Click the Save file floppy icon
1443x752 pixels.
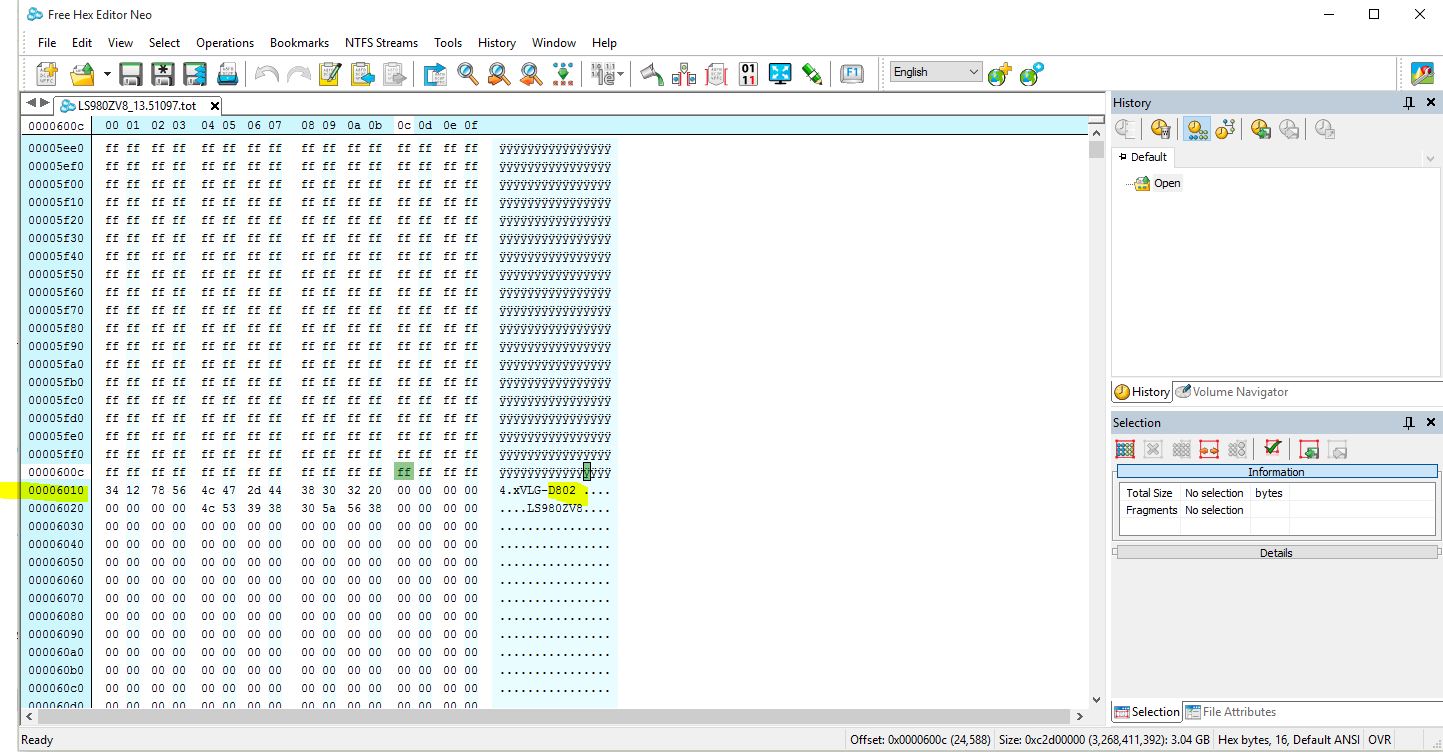[130, 73]
